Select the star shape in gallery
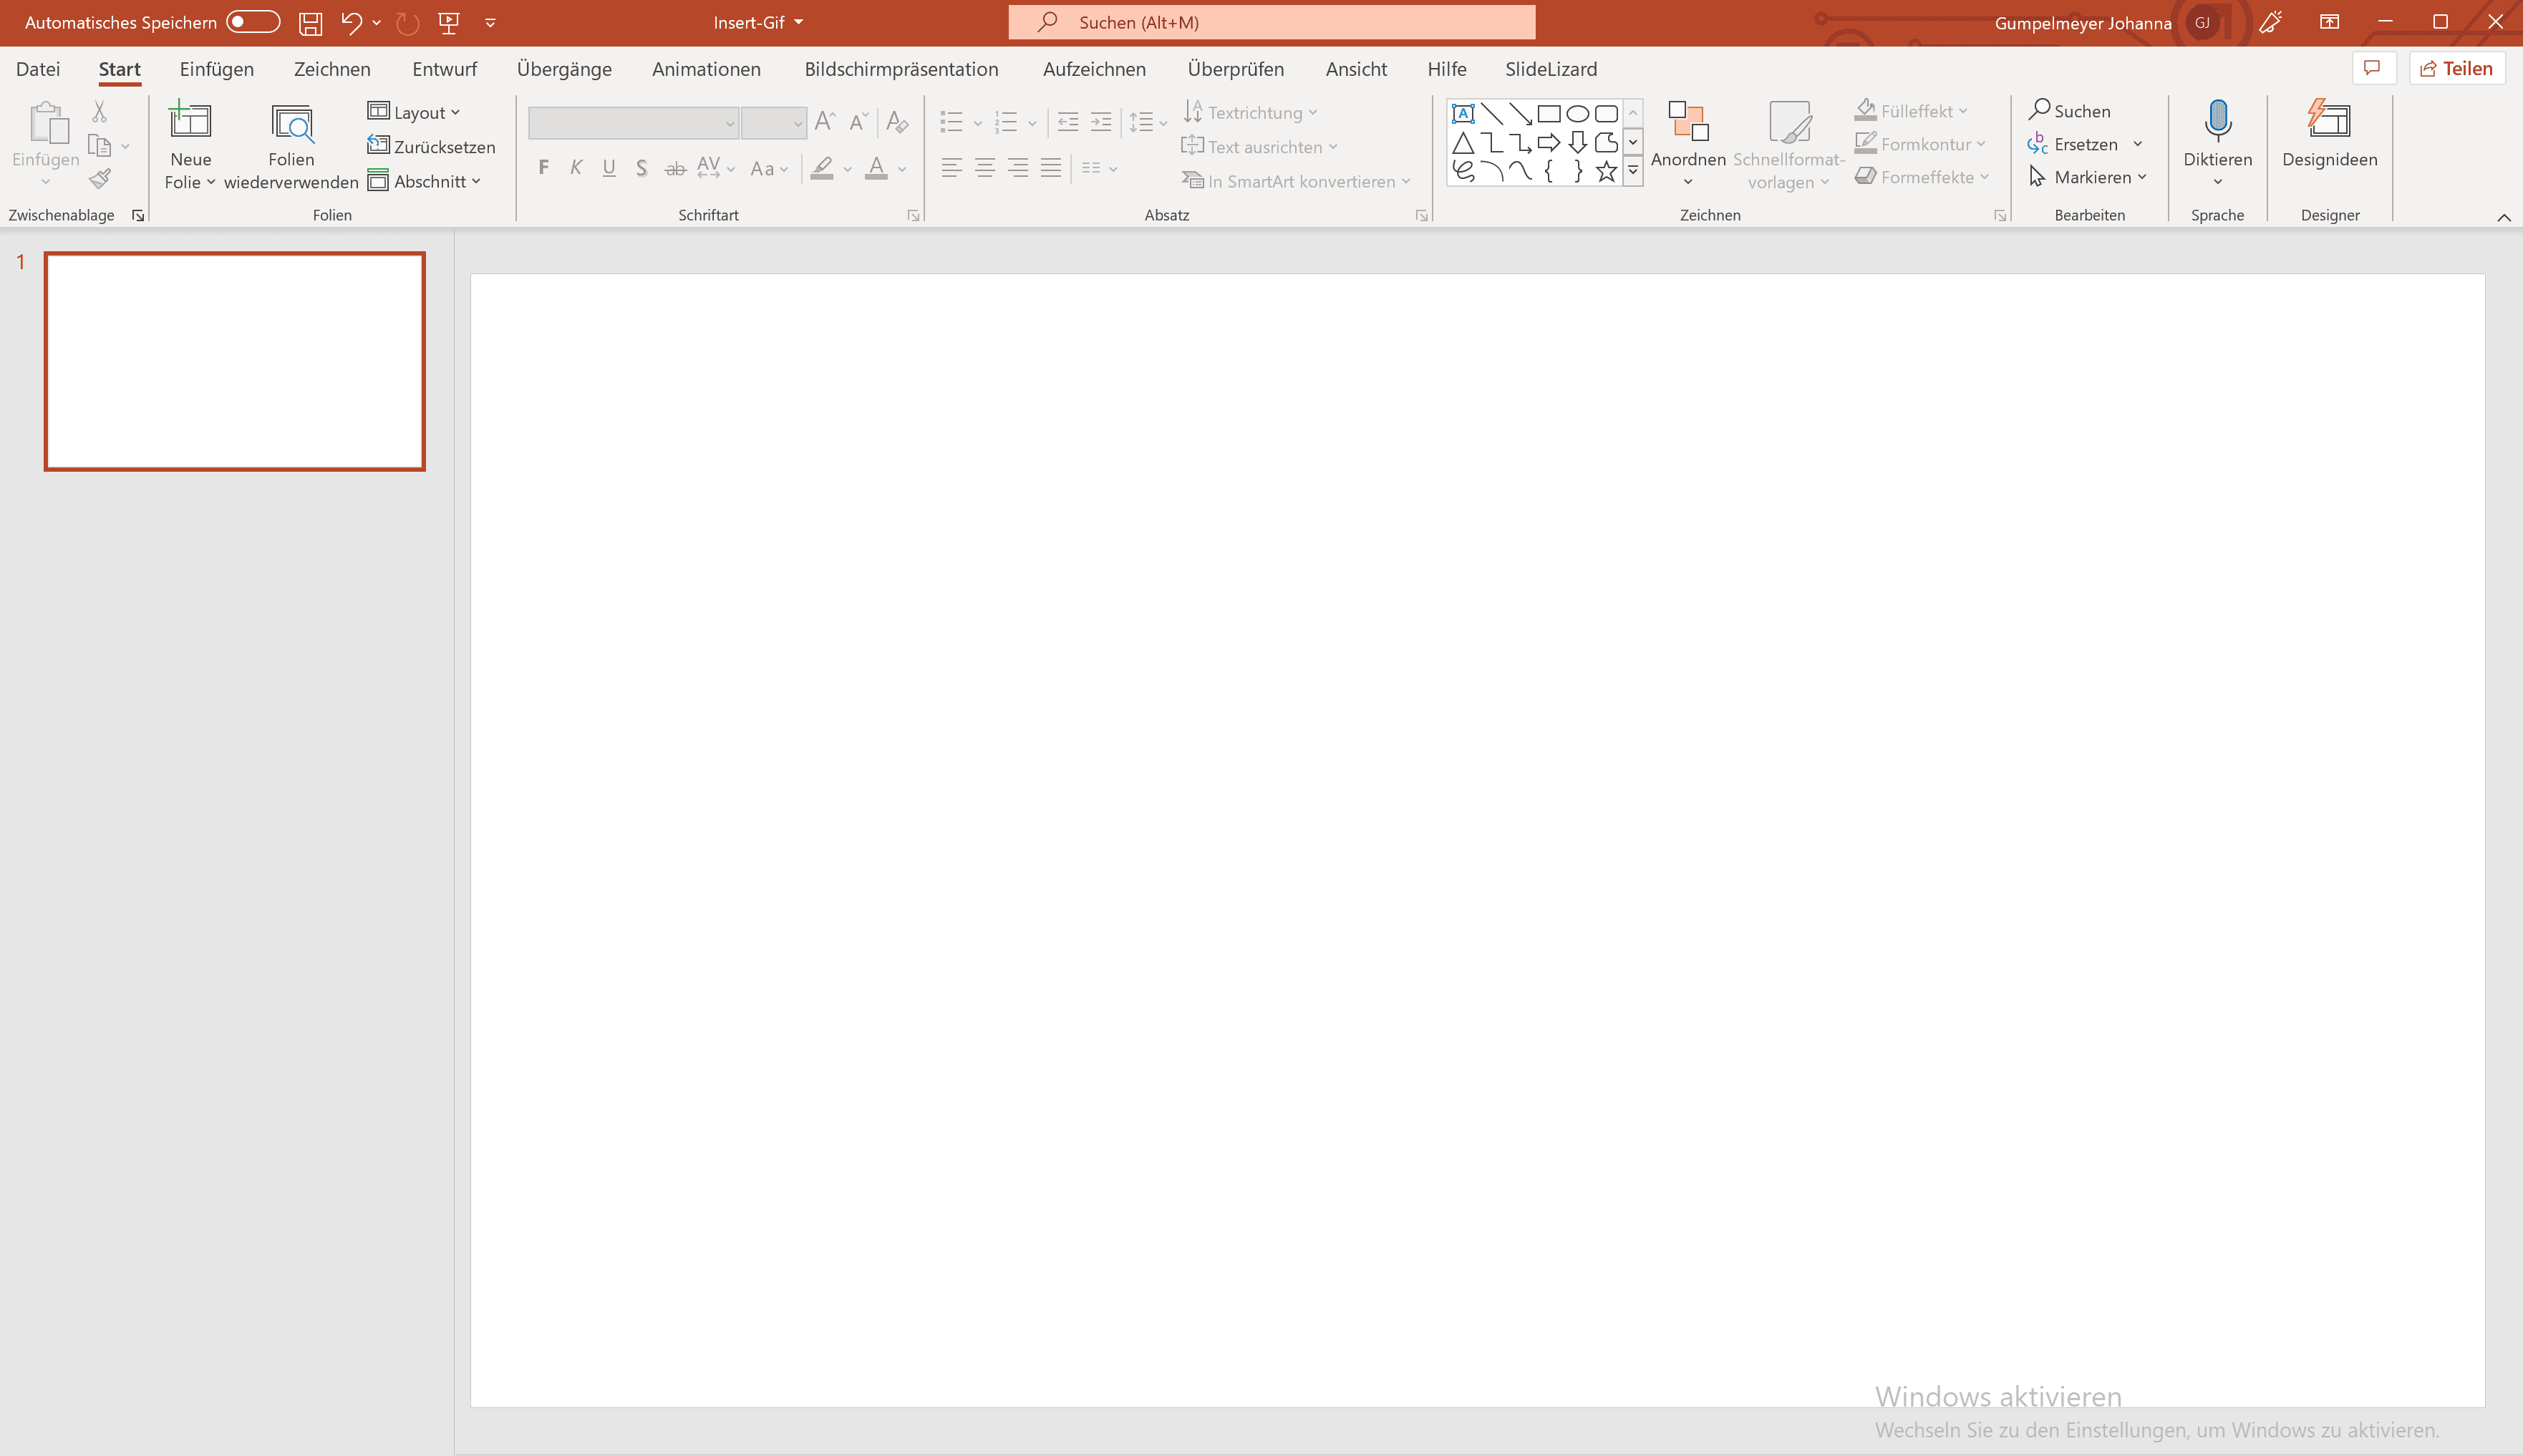This screenshot has width=2523, height=1456. (1606, 171)
